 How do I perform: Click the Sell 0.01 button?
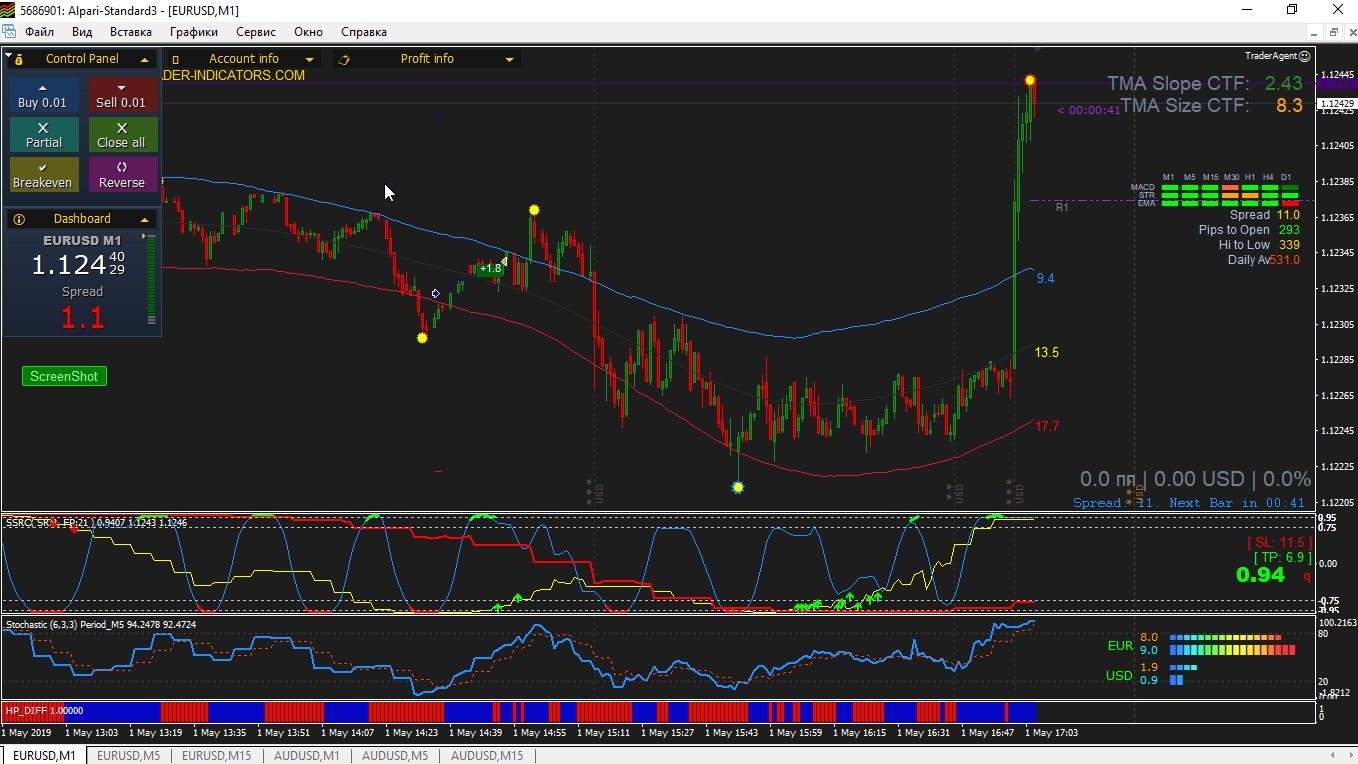pos(122,95)
